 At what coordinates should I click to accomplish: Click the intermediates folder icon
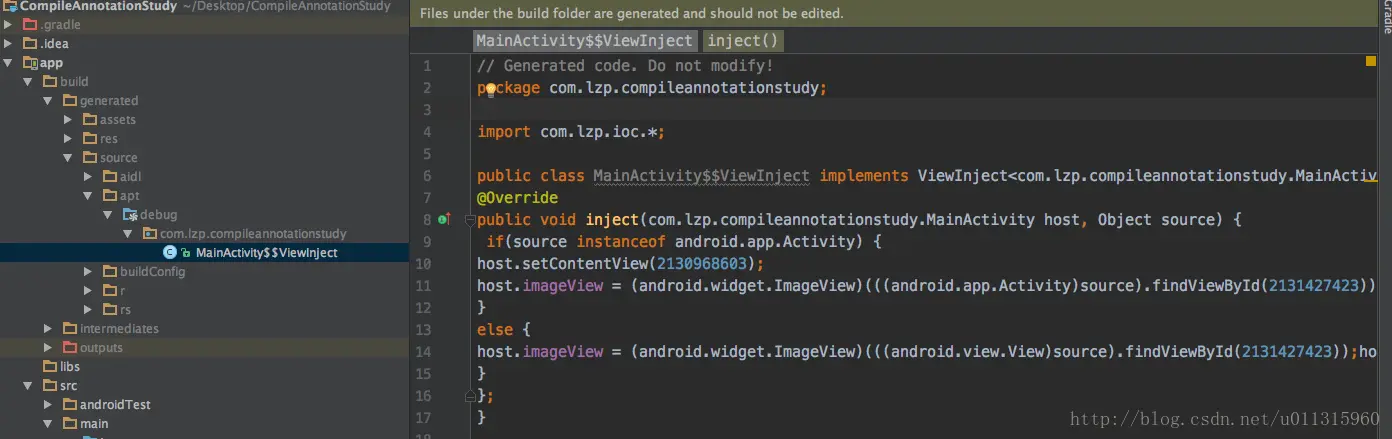click(69, 328)
